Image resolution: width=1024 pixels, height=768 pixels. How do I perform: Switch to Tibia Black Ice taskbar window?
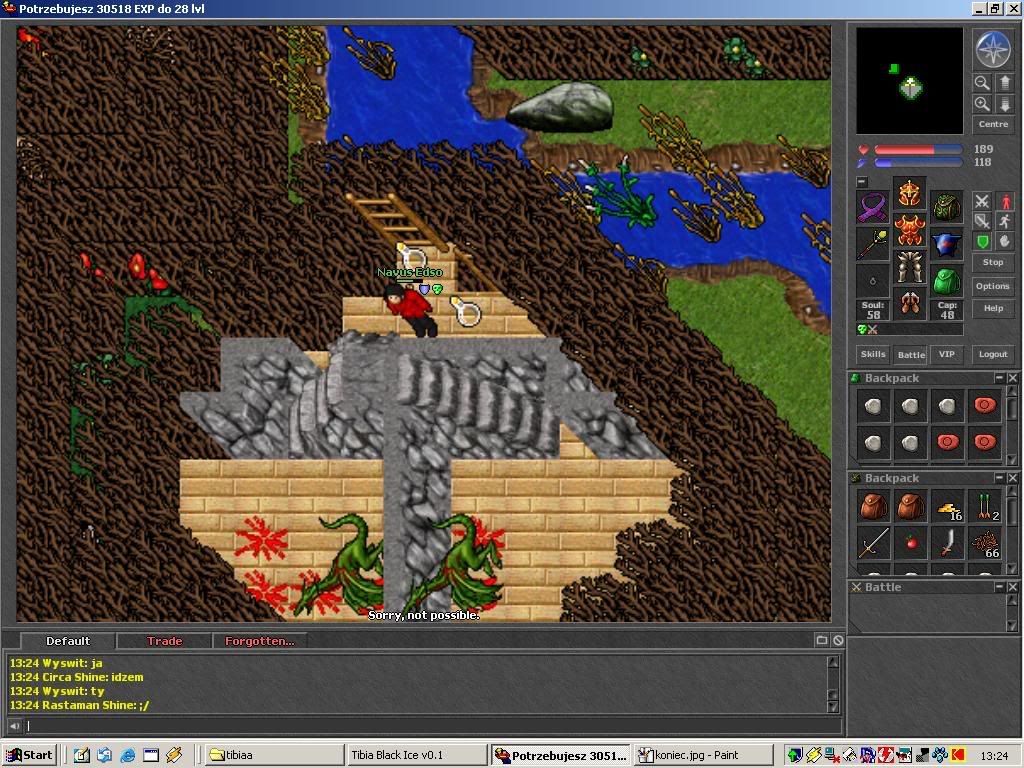tap(417, 756)
